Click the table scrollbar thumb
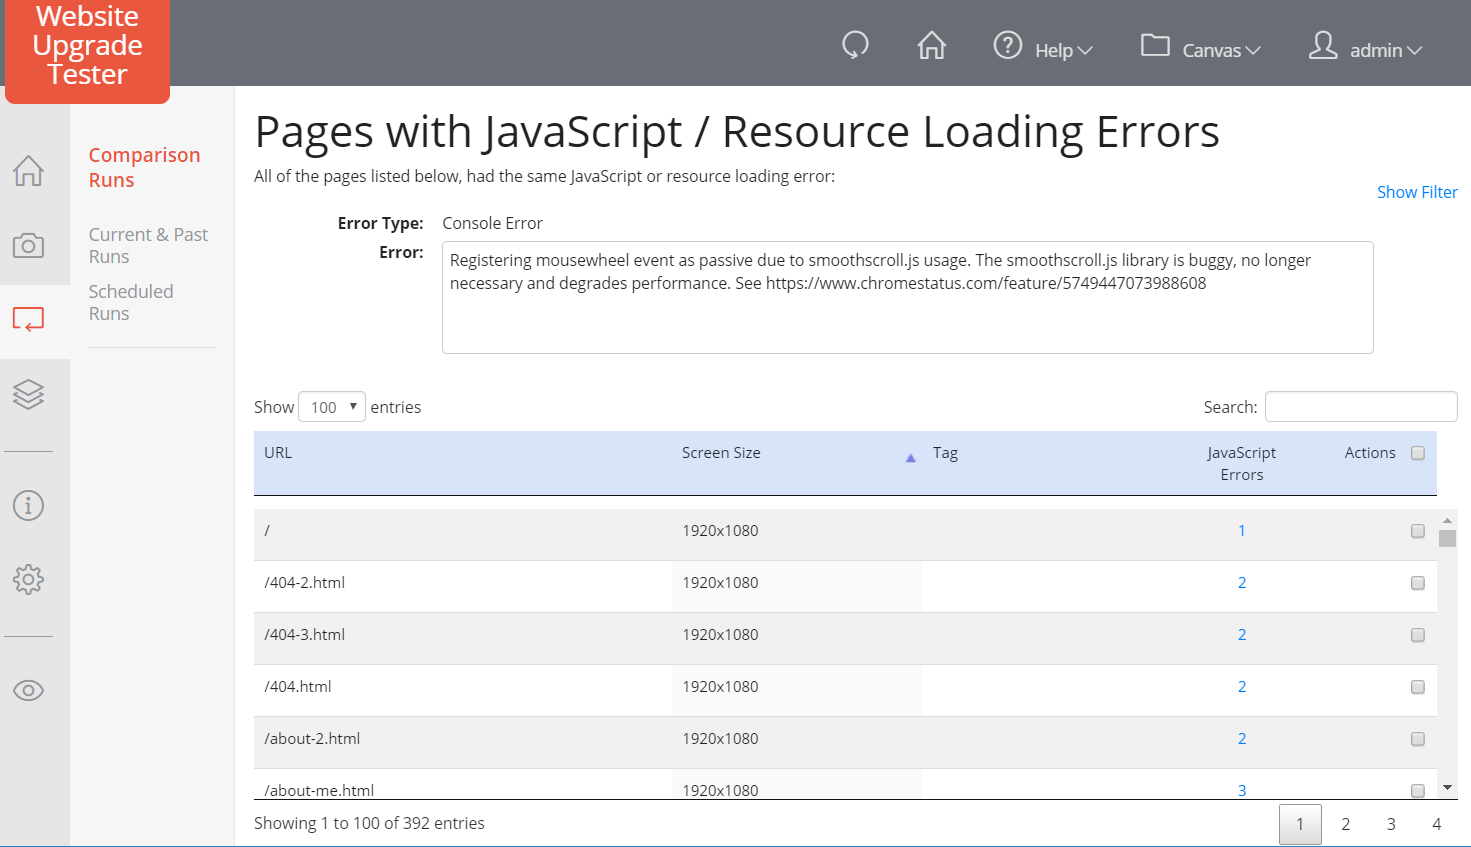Screen dimensions: 1471x847 coord(1447,538)
